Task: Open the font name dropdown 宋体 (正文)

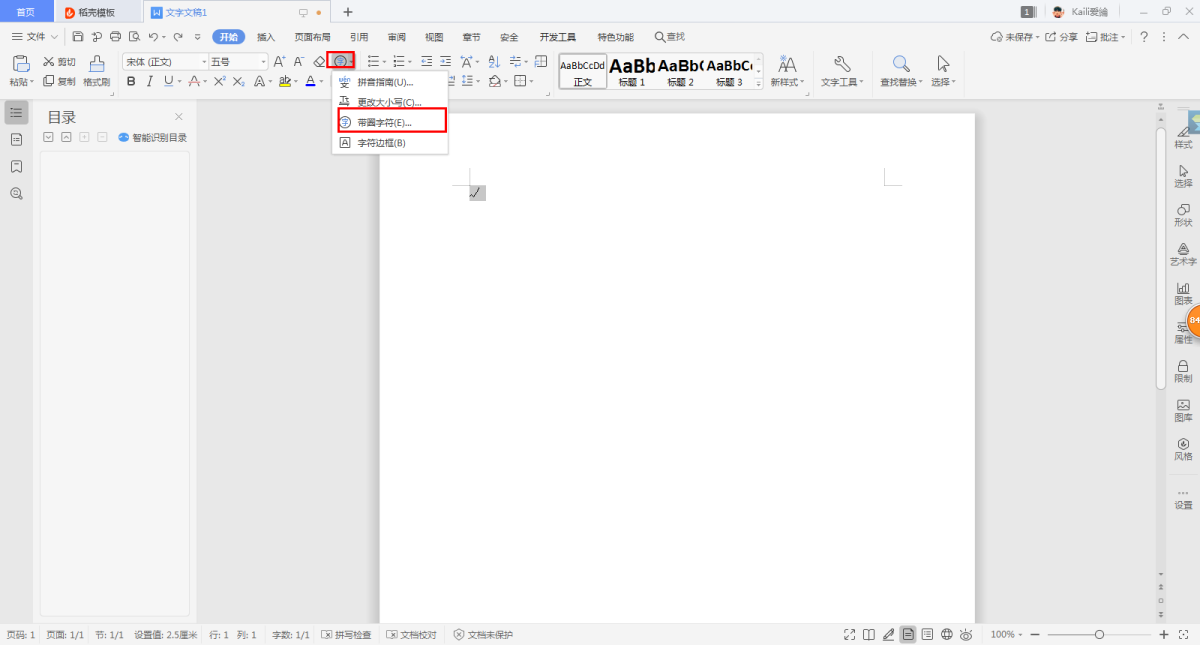Action: pos(164,62)
